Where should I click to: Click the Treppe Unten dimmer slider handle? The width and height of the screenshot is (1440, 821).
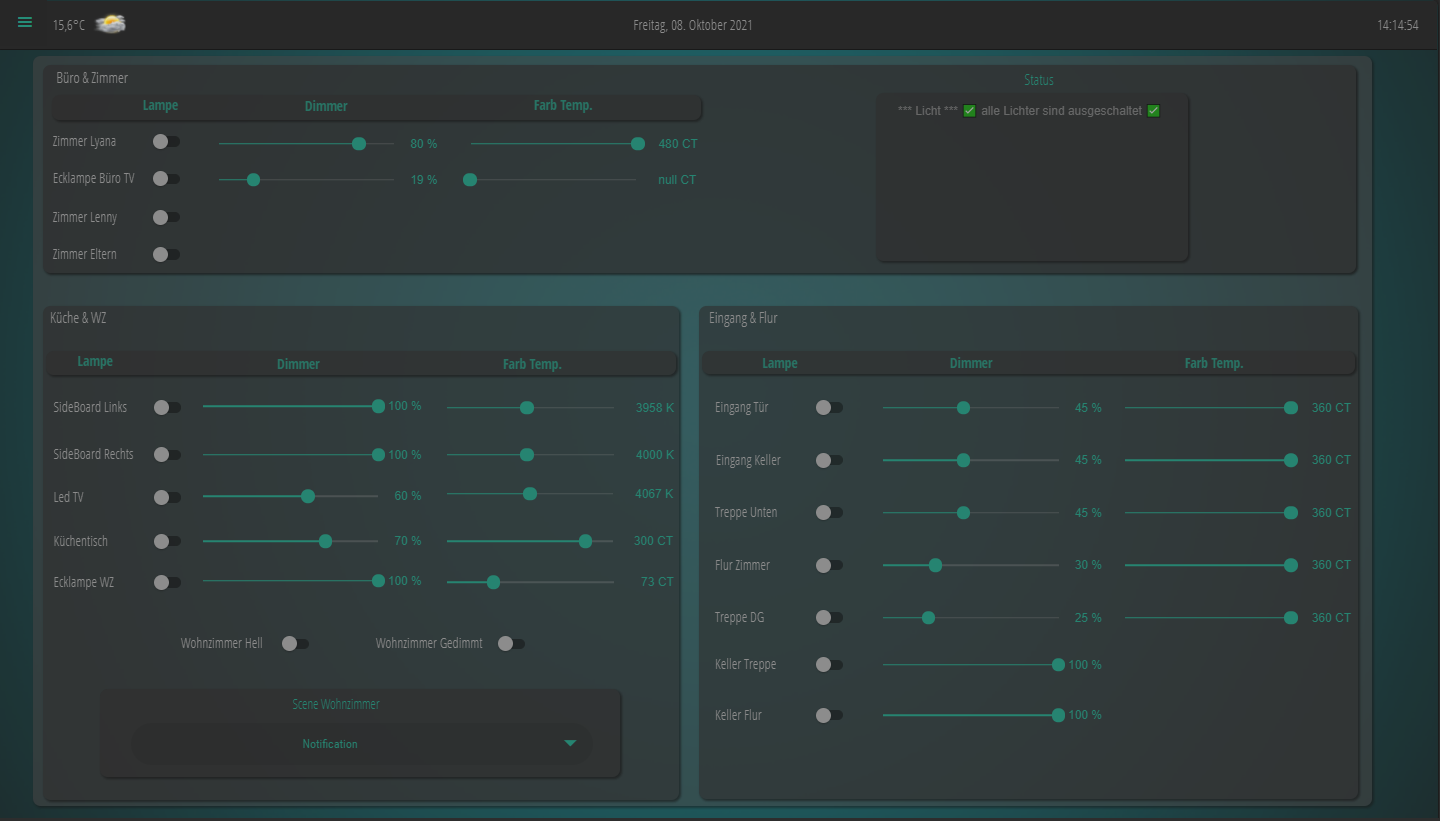pyautogui.click(x=963, y=512)
